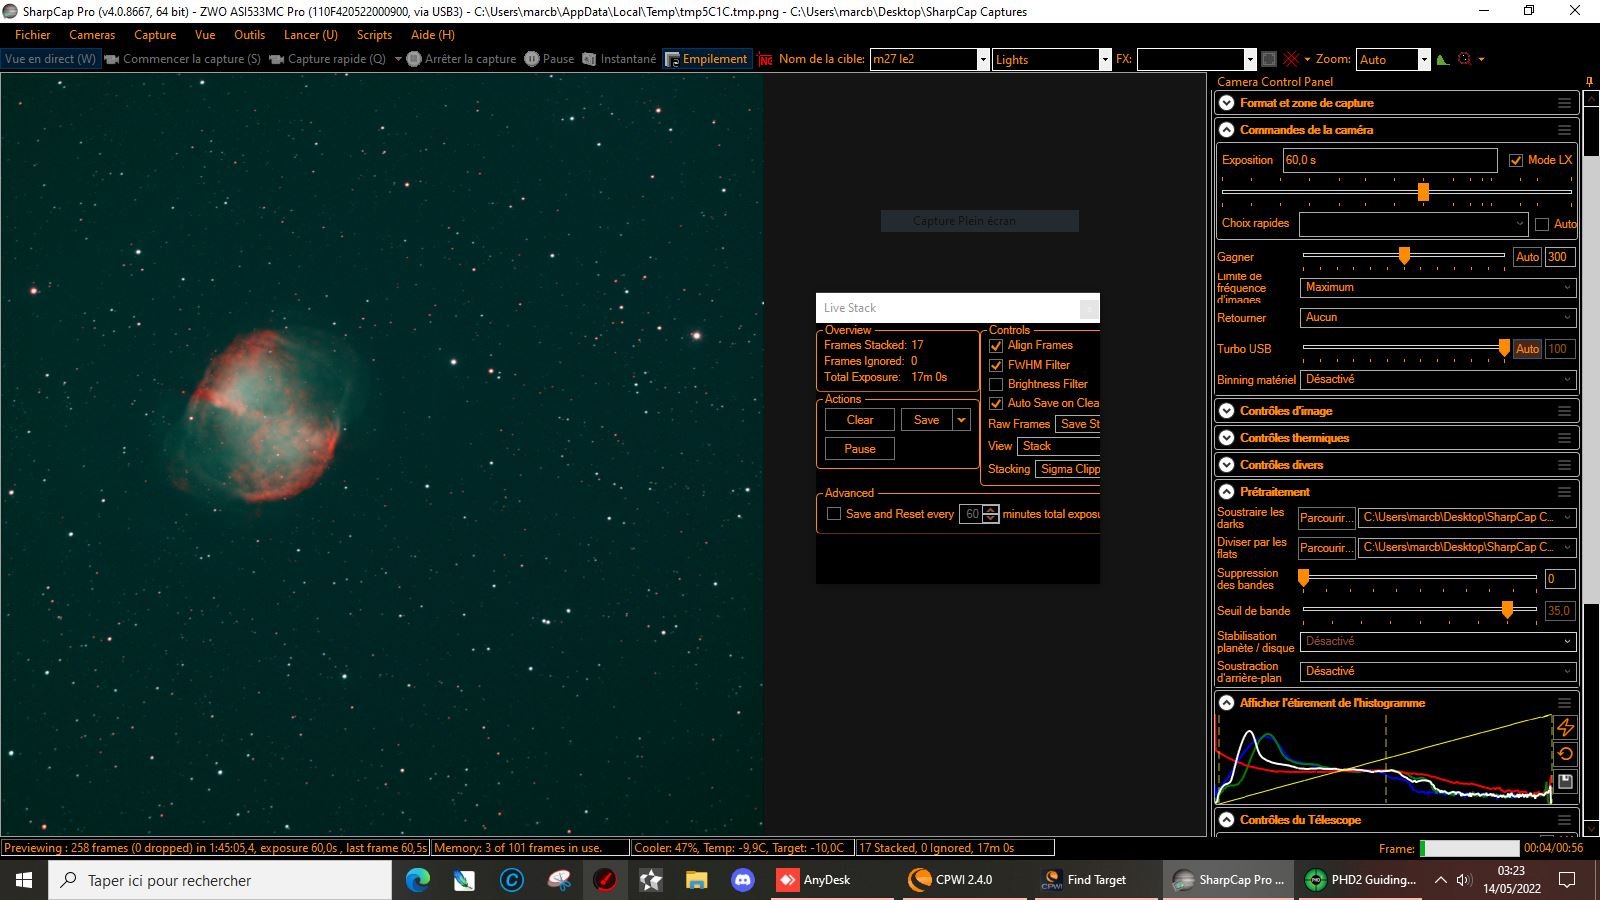Open the Outils menu
The image size is (1600, 900).
coord(249,35)
